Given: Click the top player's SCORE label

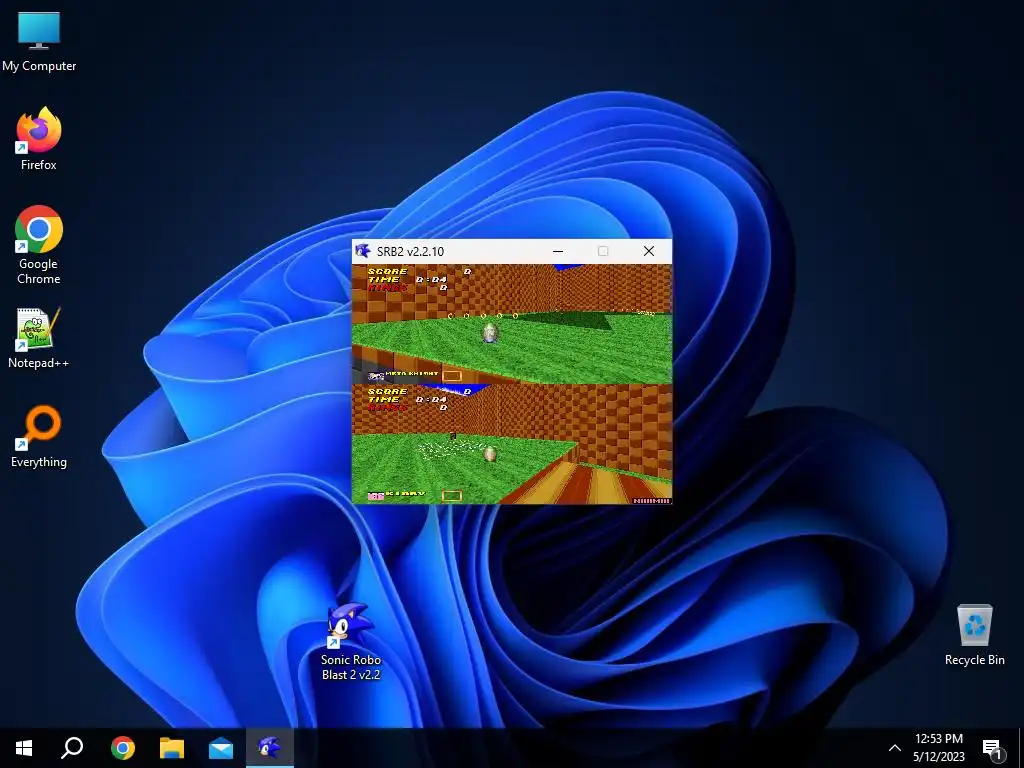Looking at the screenshot, I should point(387,271).
